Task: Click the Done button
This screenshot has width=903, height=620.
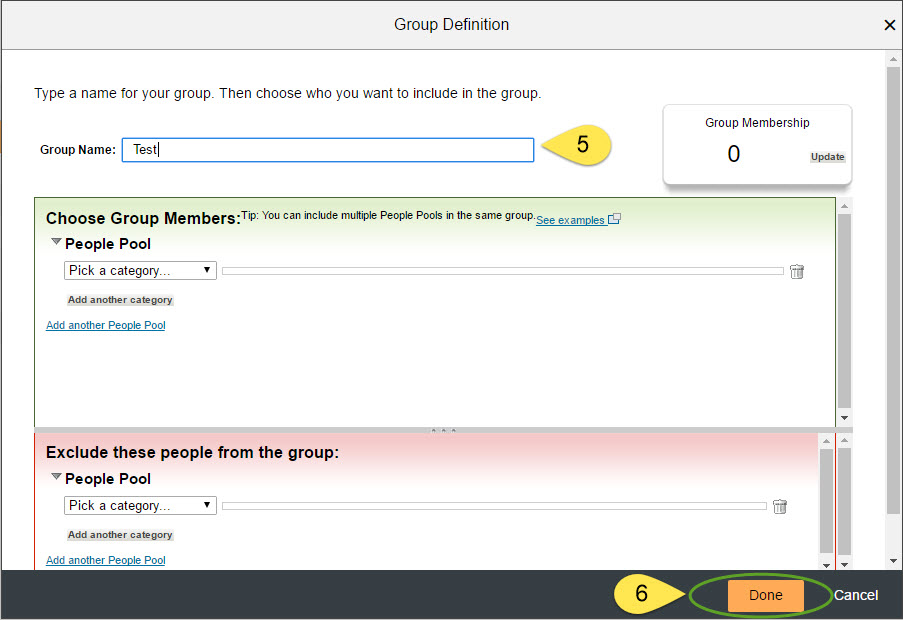Action: [x=765, y=595]
